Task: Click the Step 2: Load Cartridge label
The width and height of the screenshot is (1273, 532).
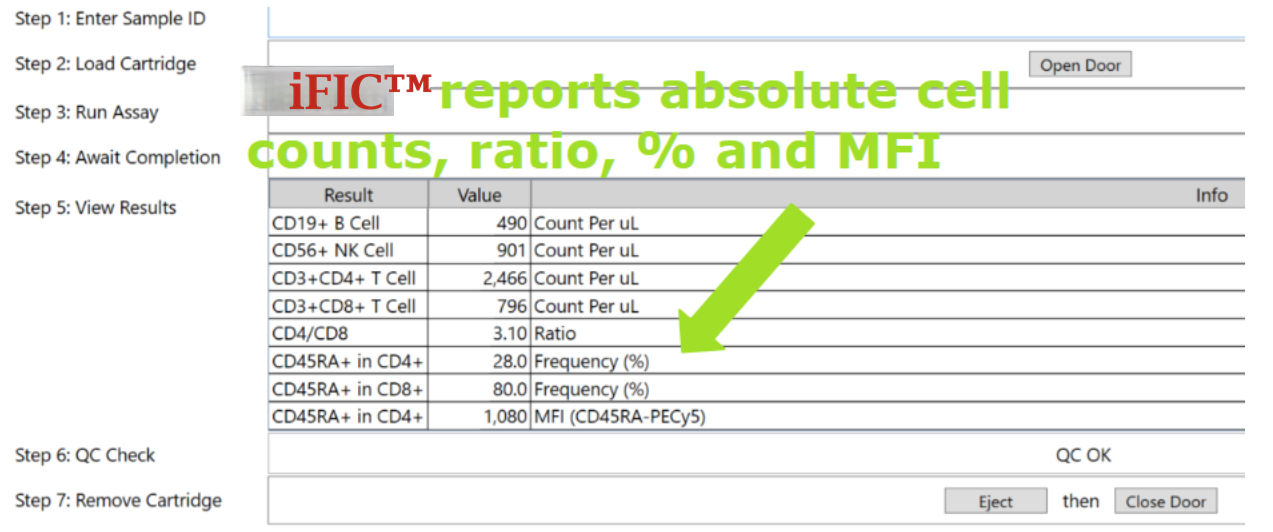Action: [x=105, y=64]
